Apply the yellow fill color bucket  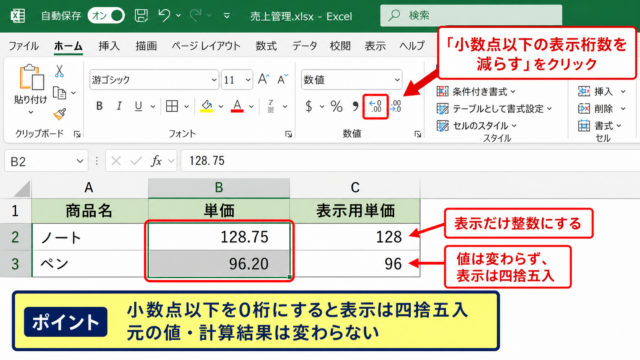[207, 106]
